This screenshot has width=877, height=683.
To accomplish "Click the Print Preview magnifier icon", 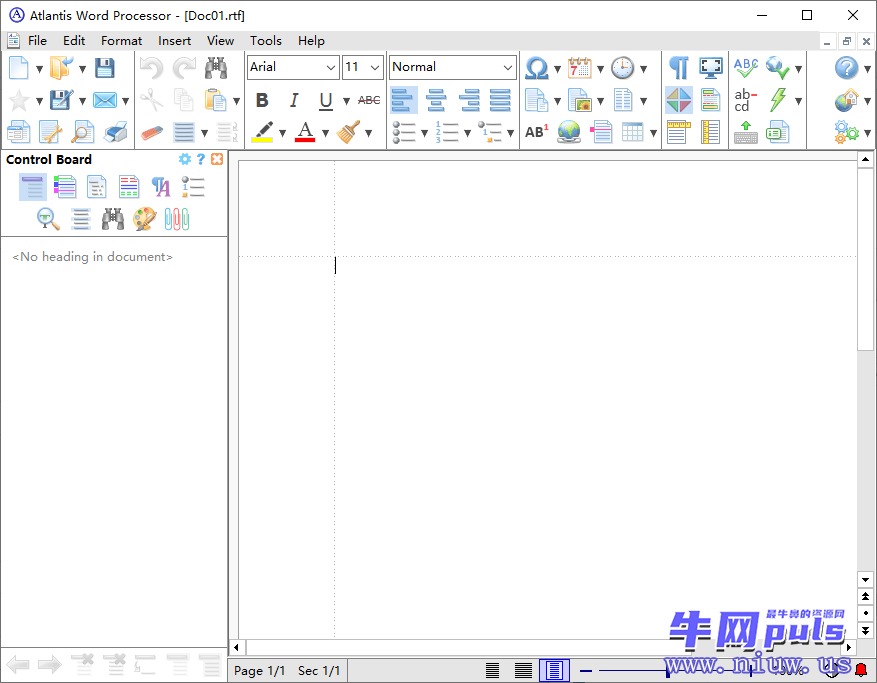I will (83, 133).
